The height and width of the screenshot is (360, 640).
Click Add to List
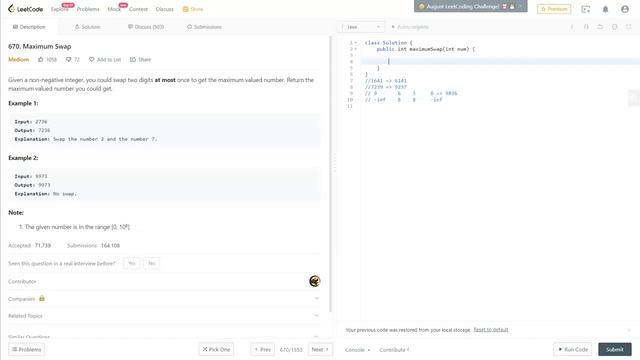(x=105, y=60)
